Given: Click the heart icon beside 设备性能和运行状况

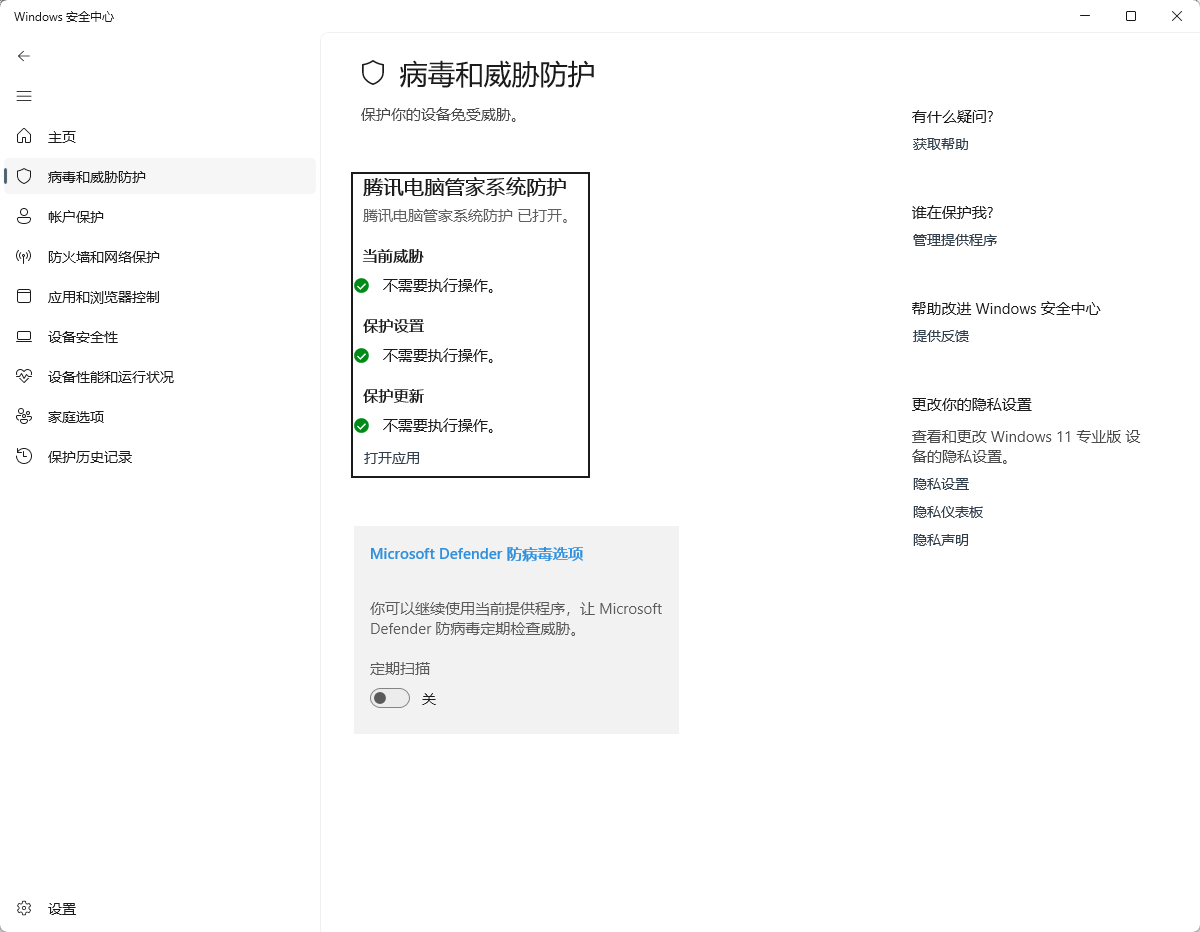Looking at the screenshot, I should click(24, 377).
